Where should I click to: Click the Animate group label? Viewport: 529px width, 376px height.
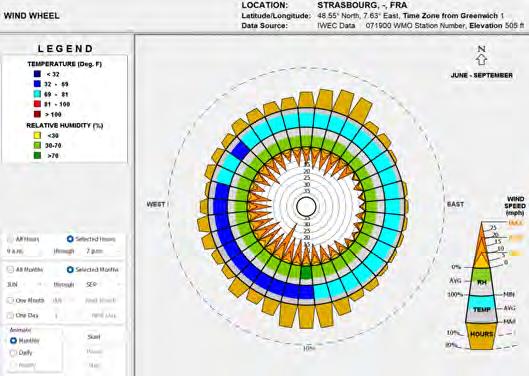tap(20, 330)
